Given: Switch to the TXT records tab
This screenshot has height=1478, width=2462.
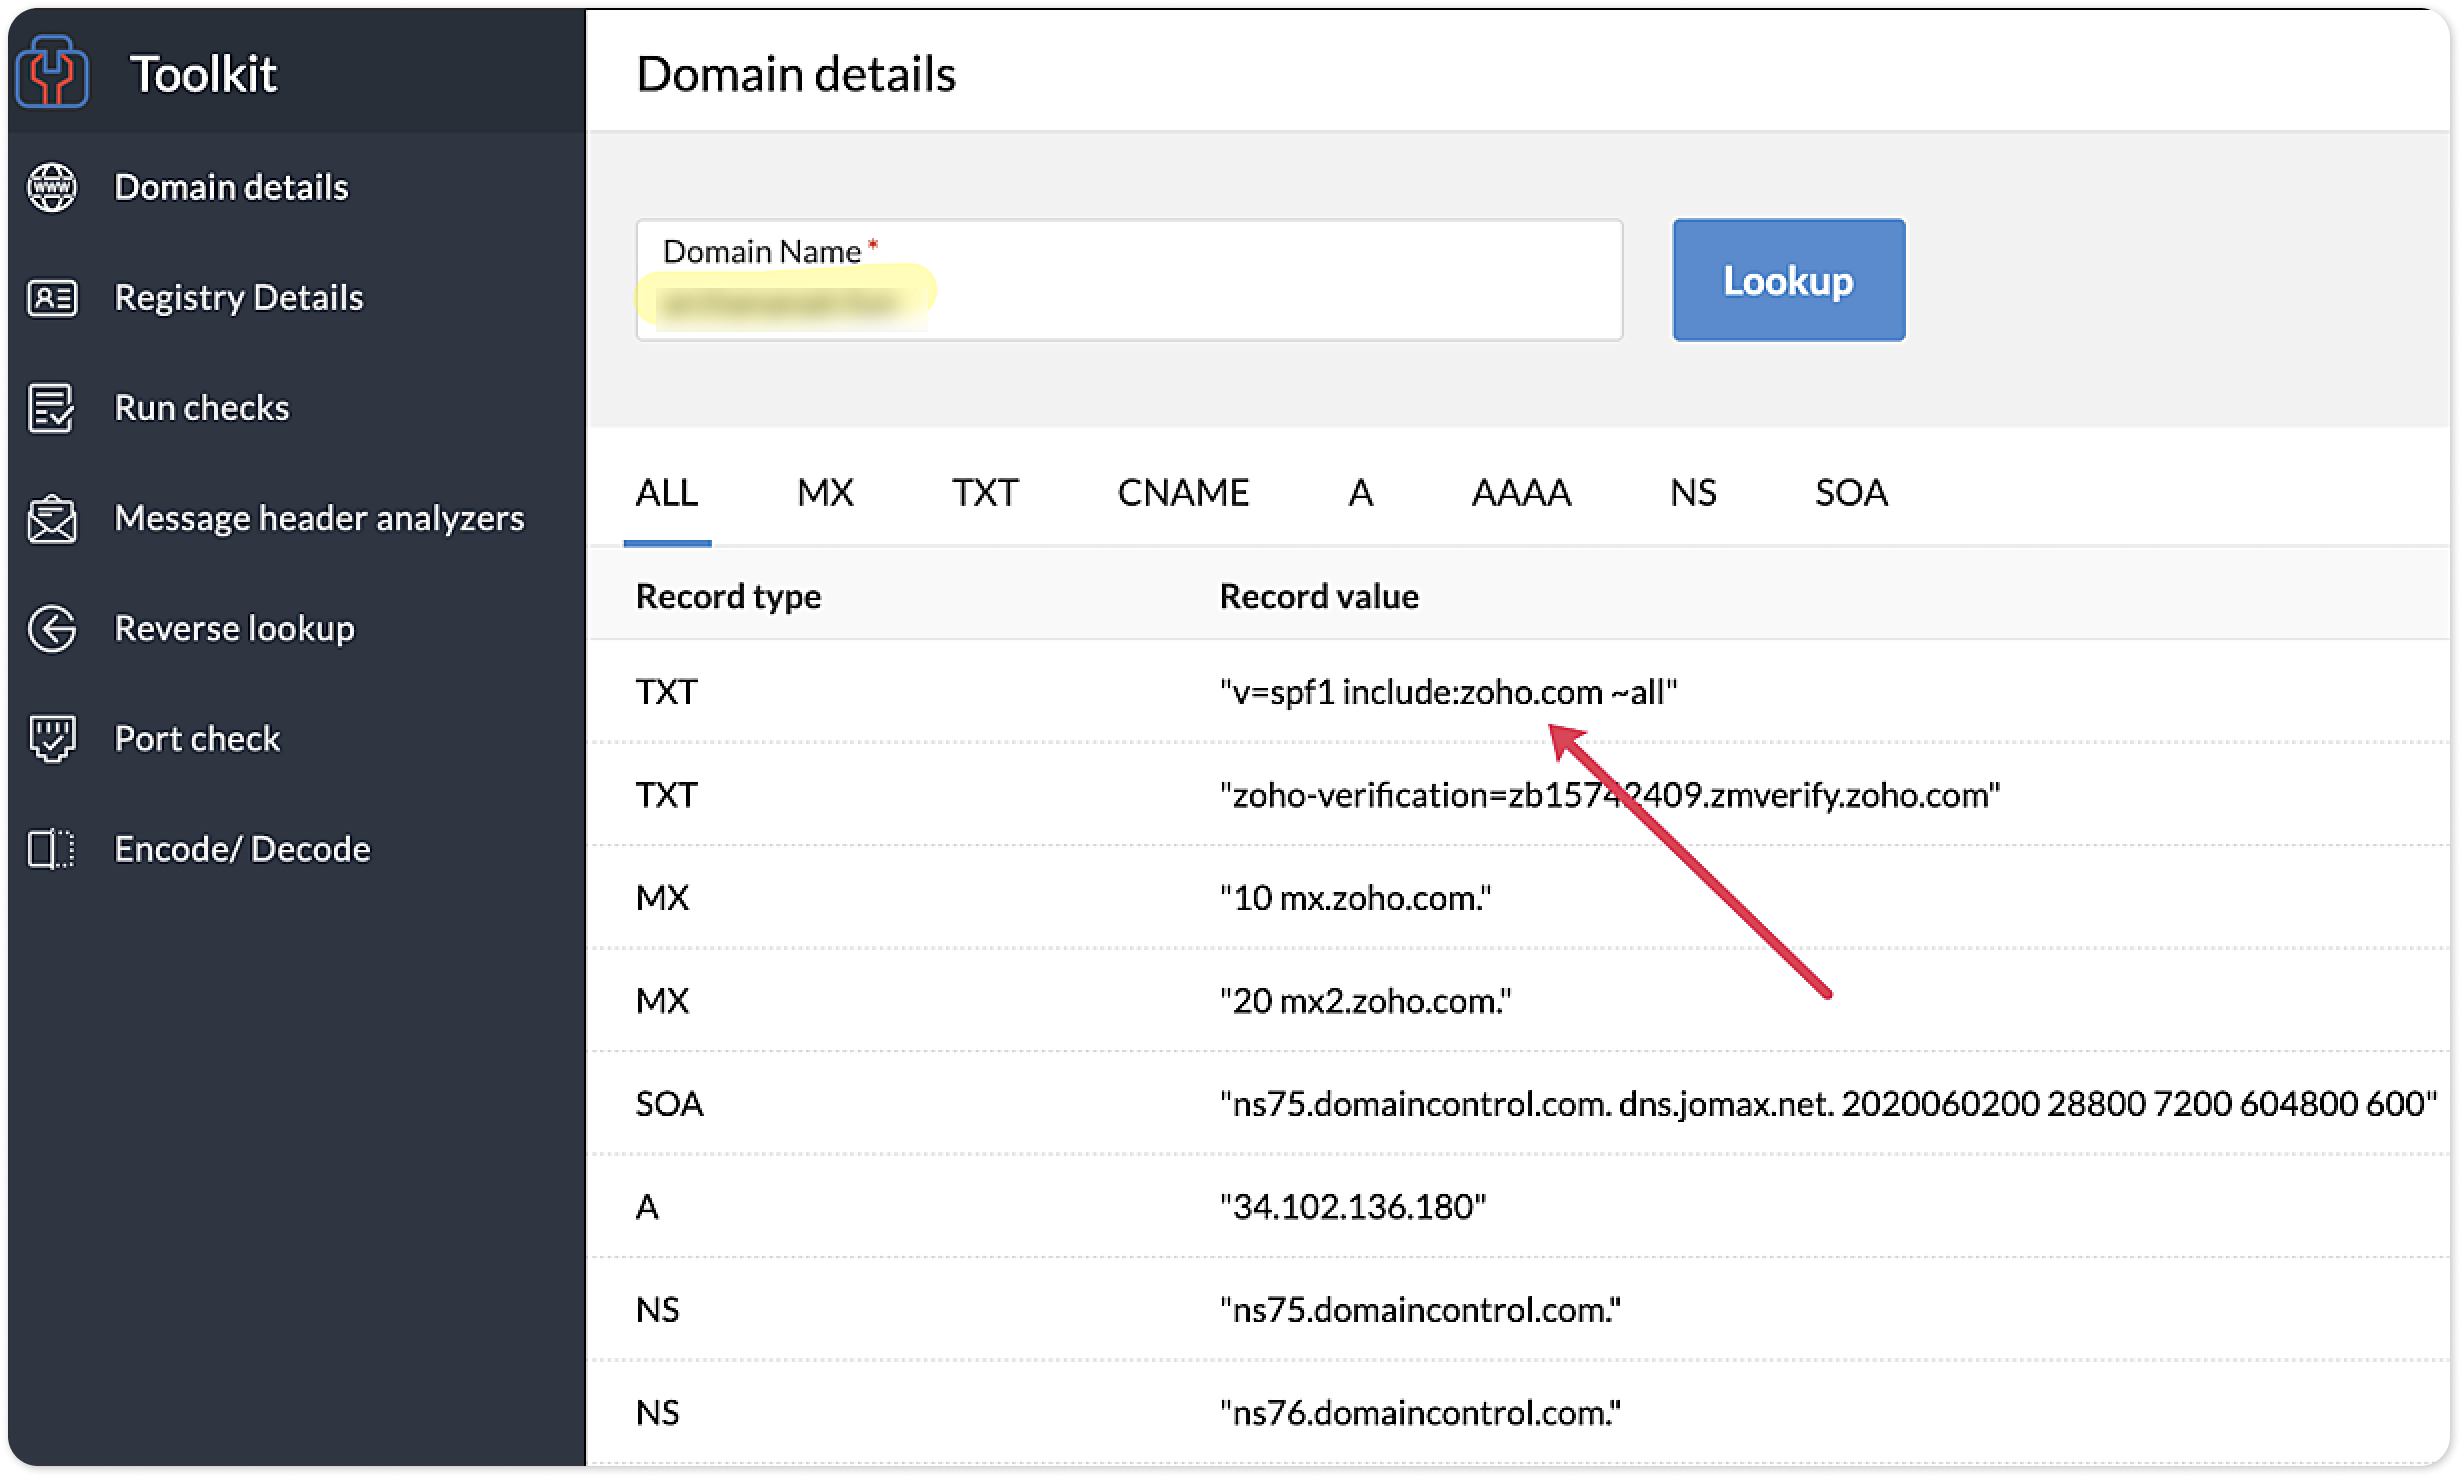Looking at the screenshot, I should 984,493.
